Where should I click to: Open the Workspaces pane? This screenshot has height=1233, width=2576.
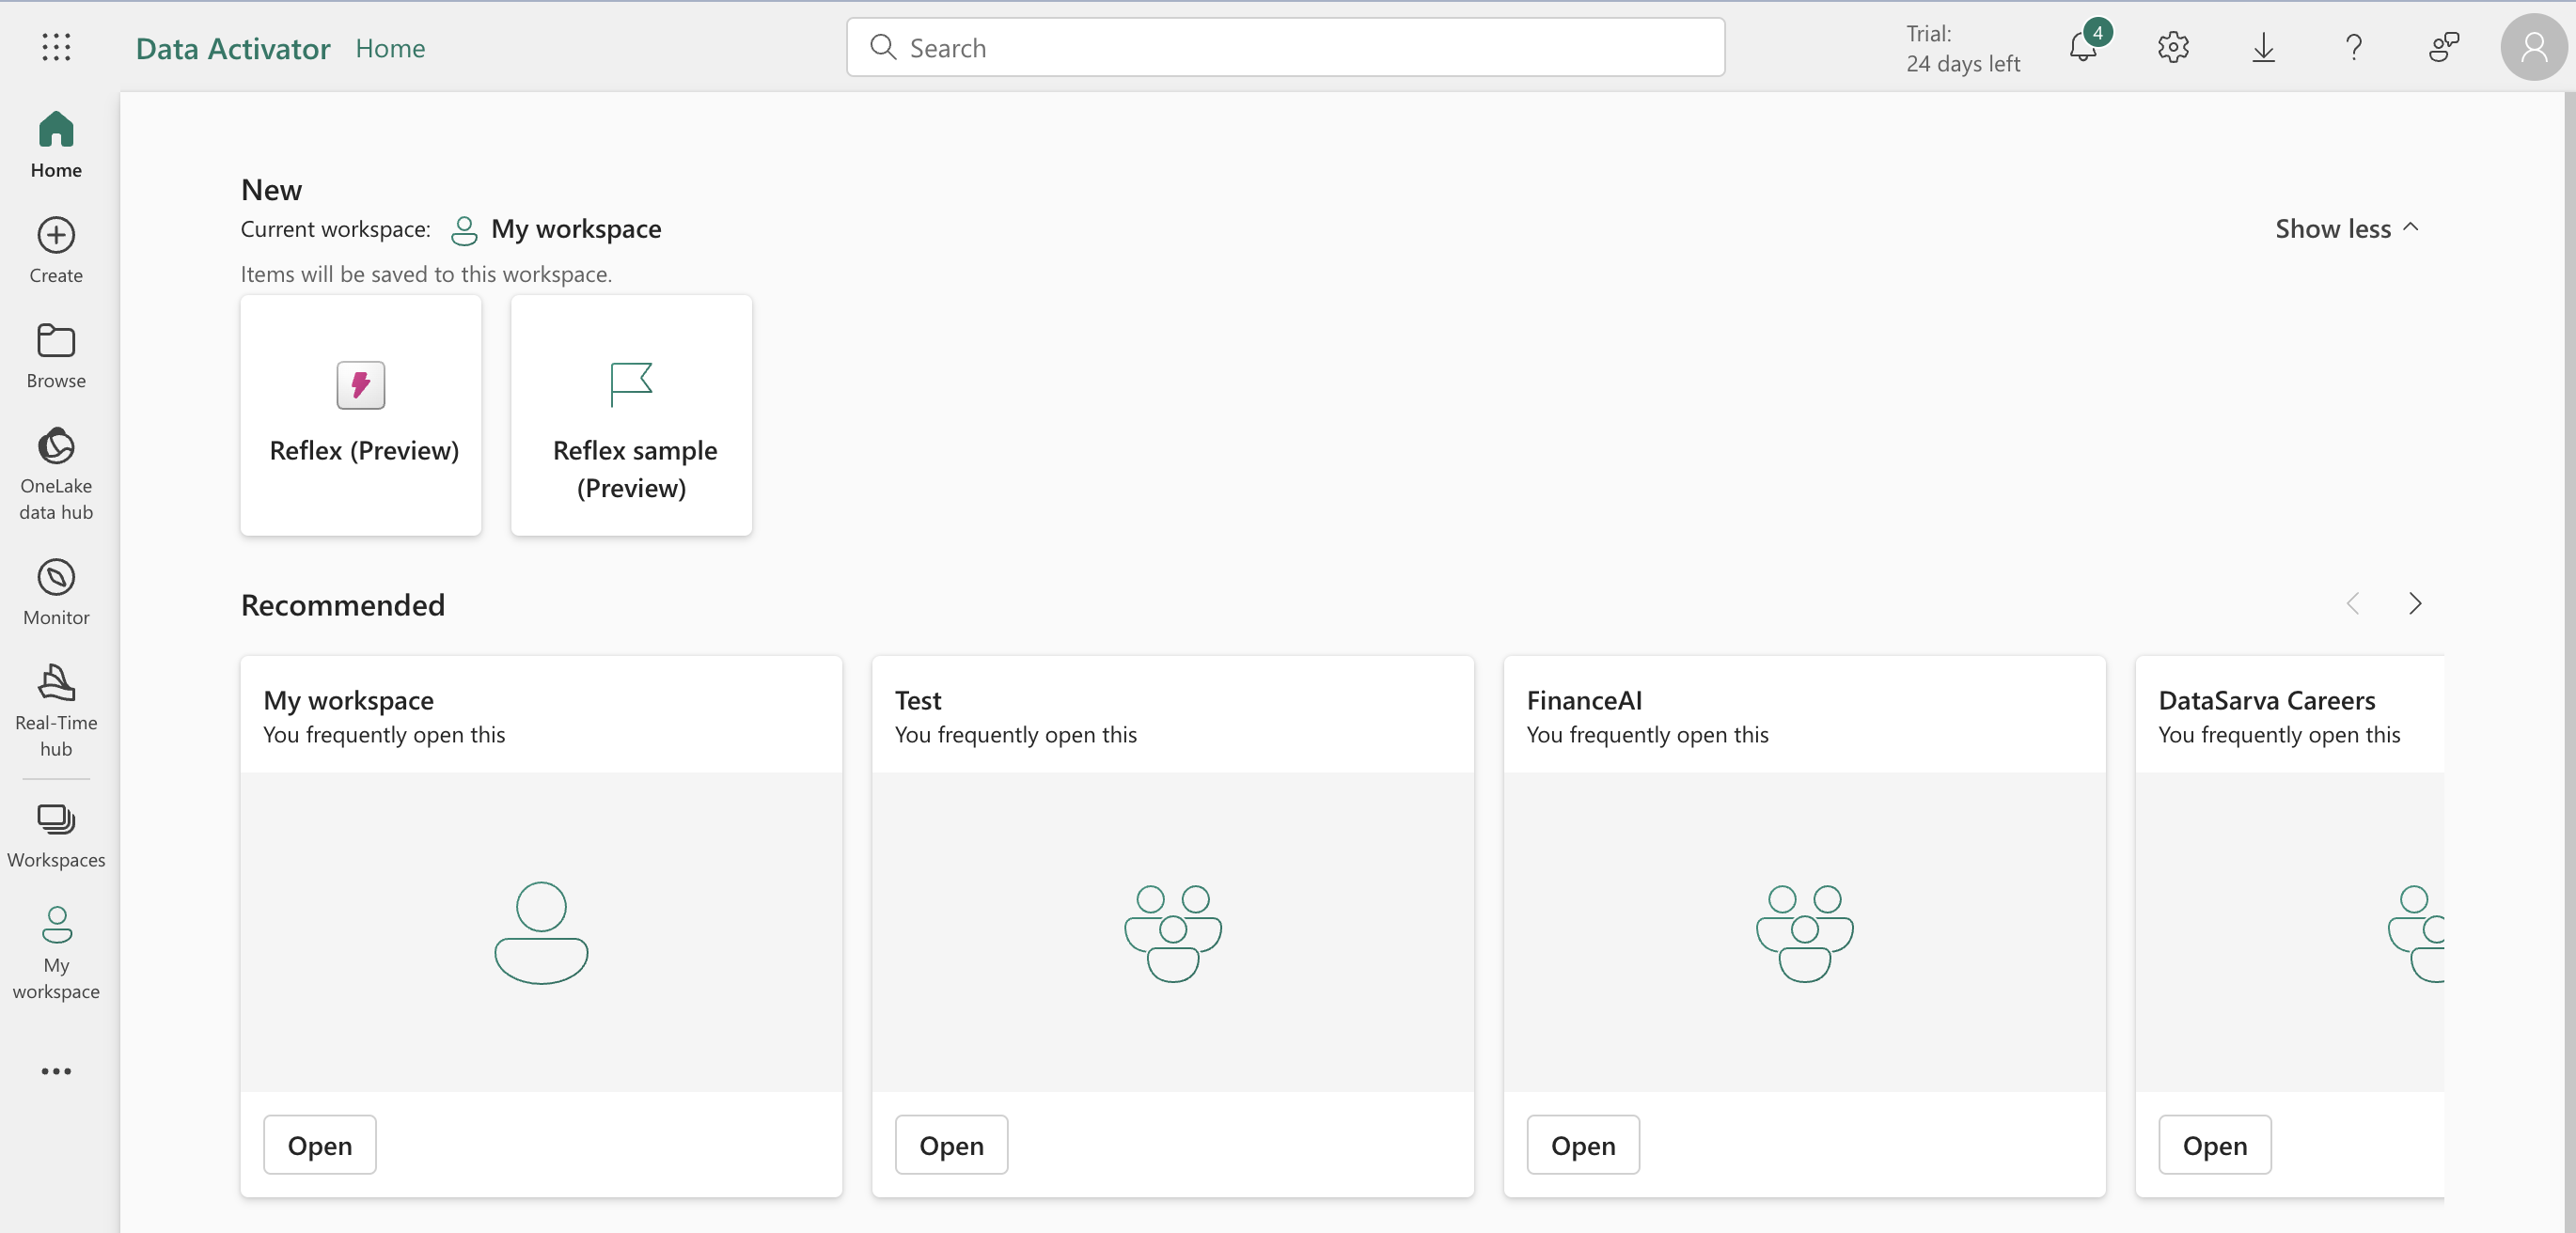(x=56, y=836)
